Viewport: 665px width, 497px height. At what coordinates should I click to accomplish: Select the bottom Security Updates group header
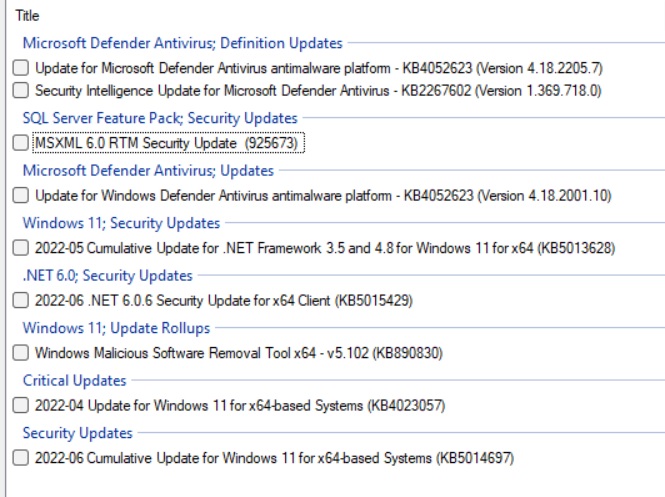click(77, 433)
